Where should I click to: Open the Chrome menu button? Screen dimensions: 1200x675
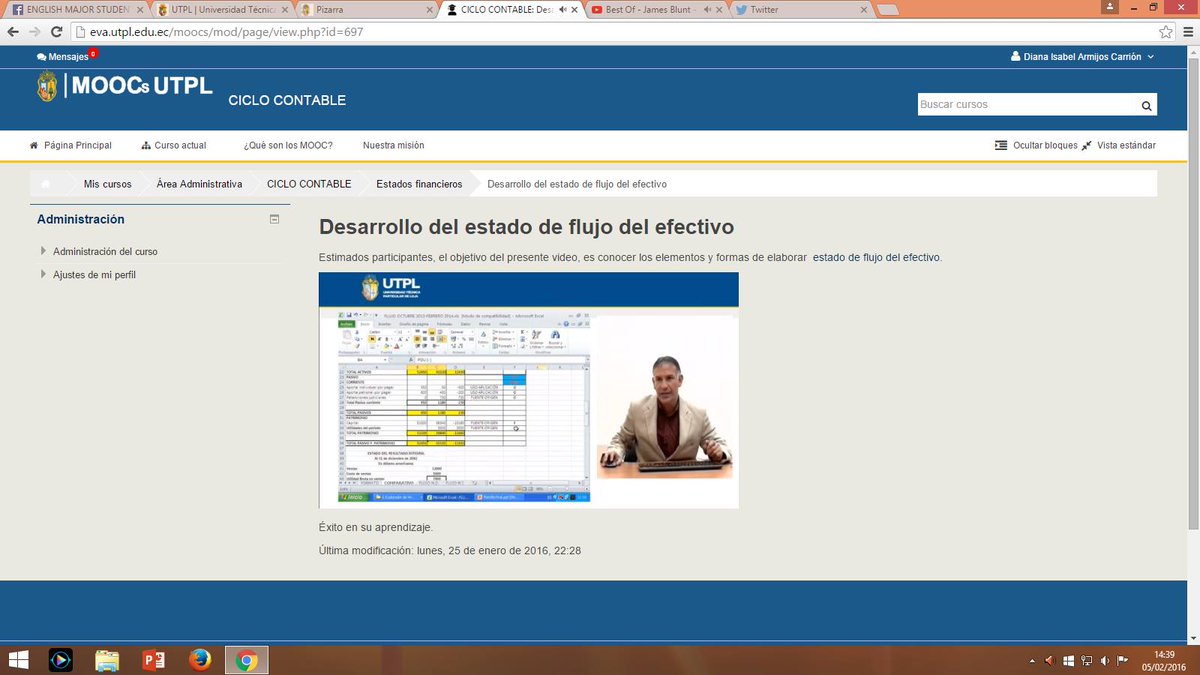(1187, 31)
